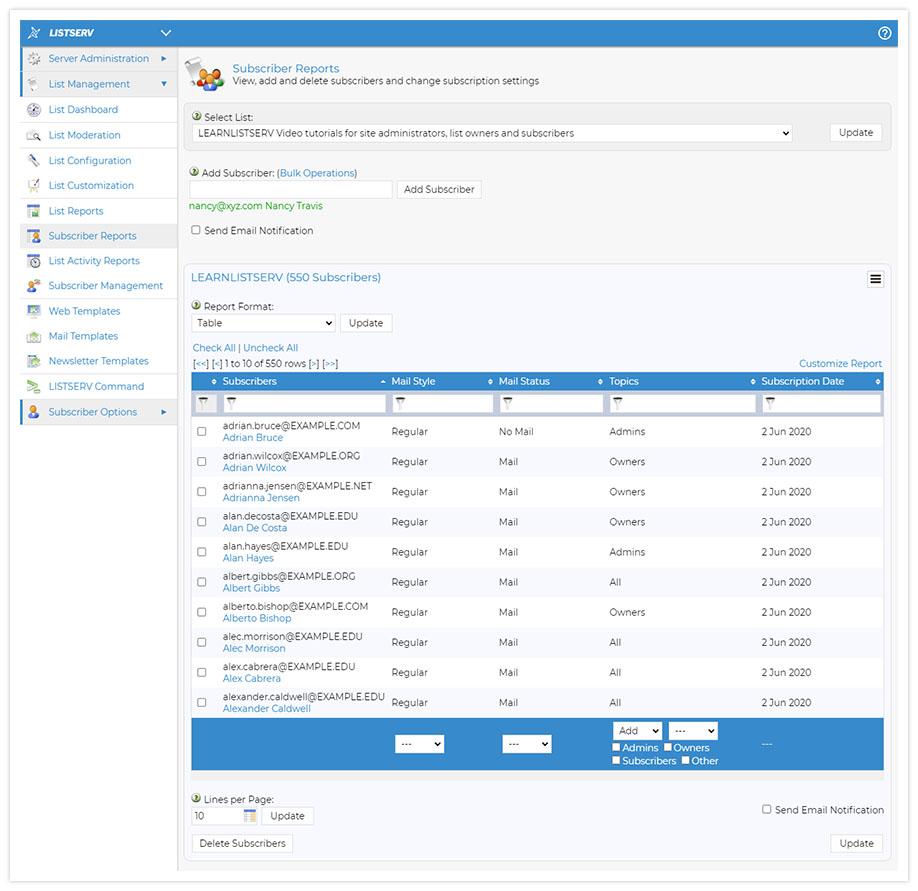Viewport: 918px width, 891px height.
Task: Open the Report Format Table dropdown
Action: click(x=263, y=323)
